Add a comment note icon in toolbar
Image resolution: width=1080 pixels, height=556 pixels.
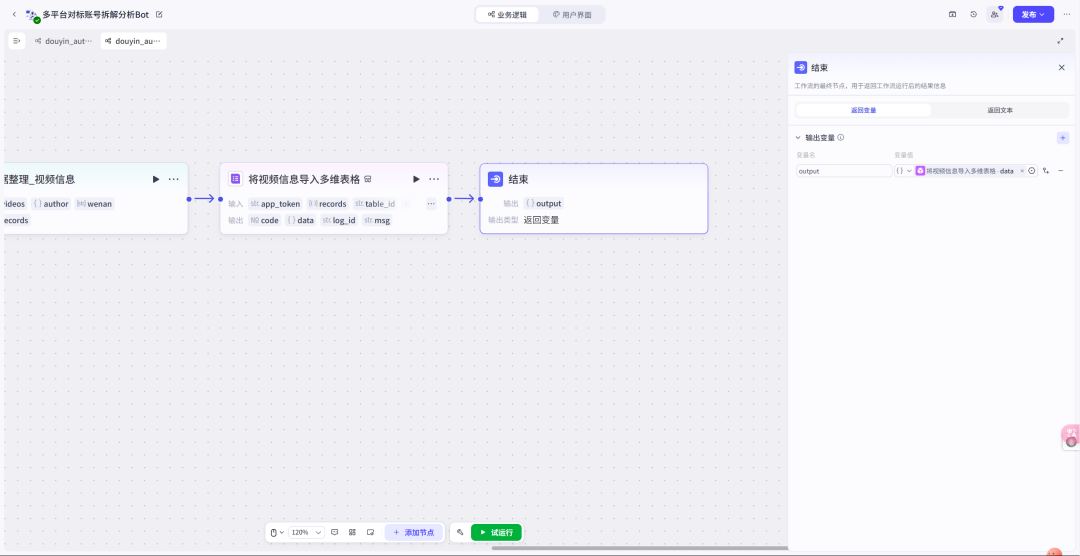coord(335,533)
